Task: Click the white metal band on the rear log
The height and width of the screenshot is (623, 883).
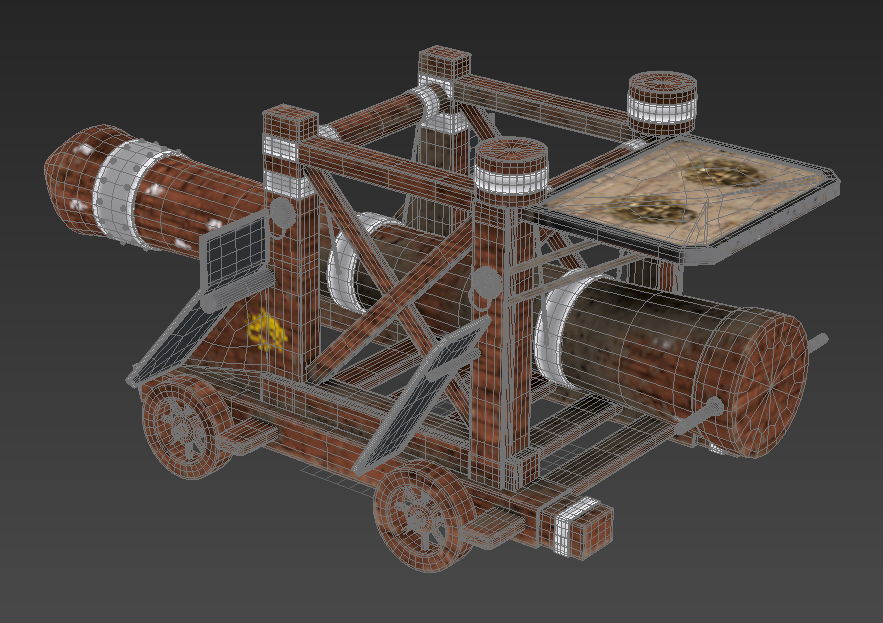Action: click(125, 187)
